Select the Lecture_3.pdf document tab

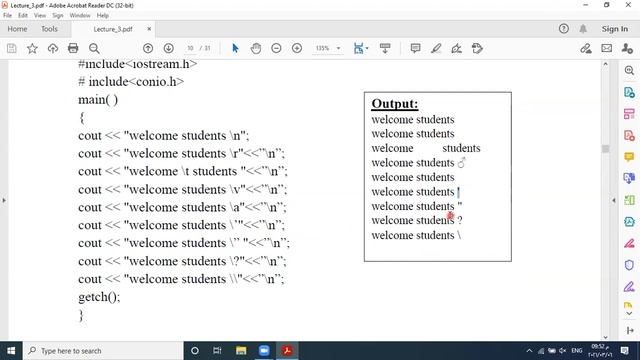coord(113,29)
